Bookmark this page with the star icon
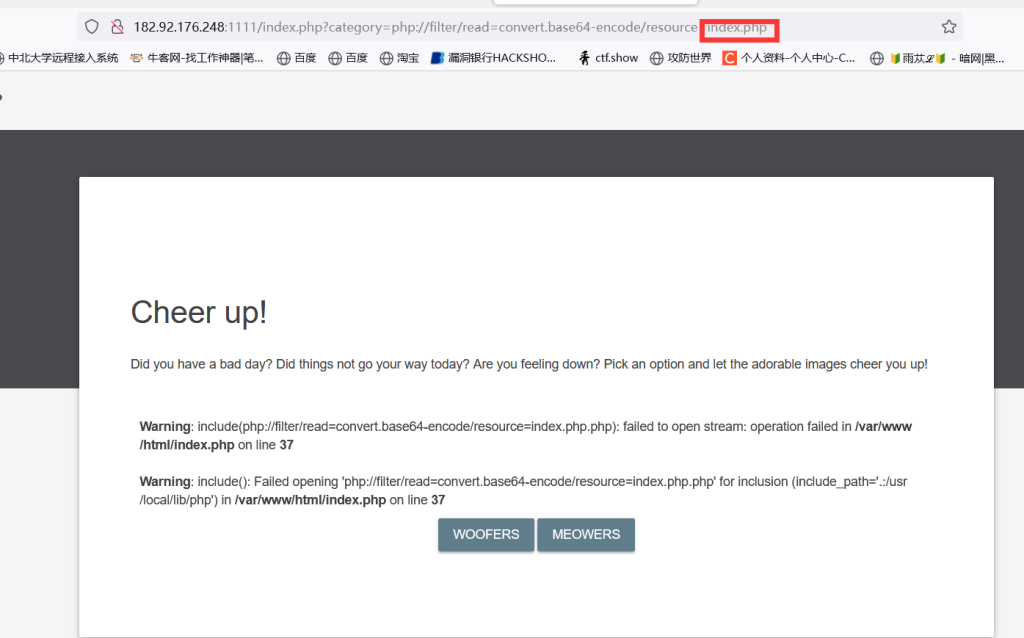The image size is (1024, 638). click(949, 27)
